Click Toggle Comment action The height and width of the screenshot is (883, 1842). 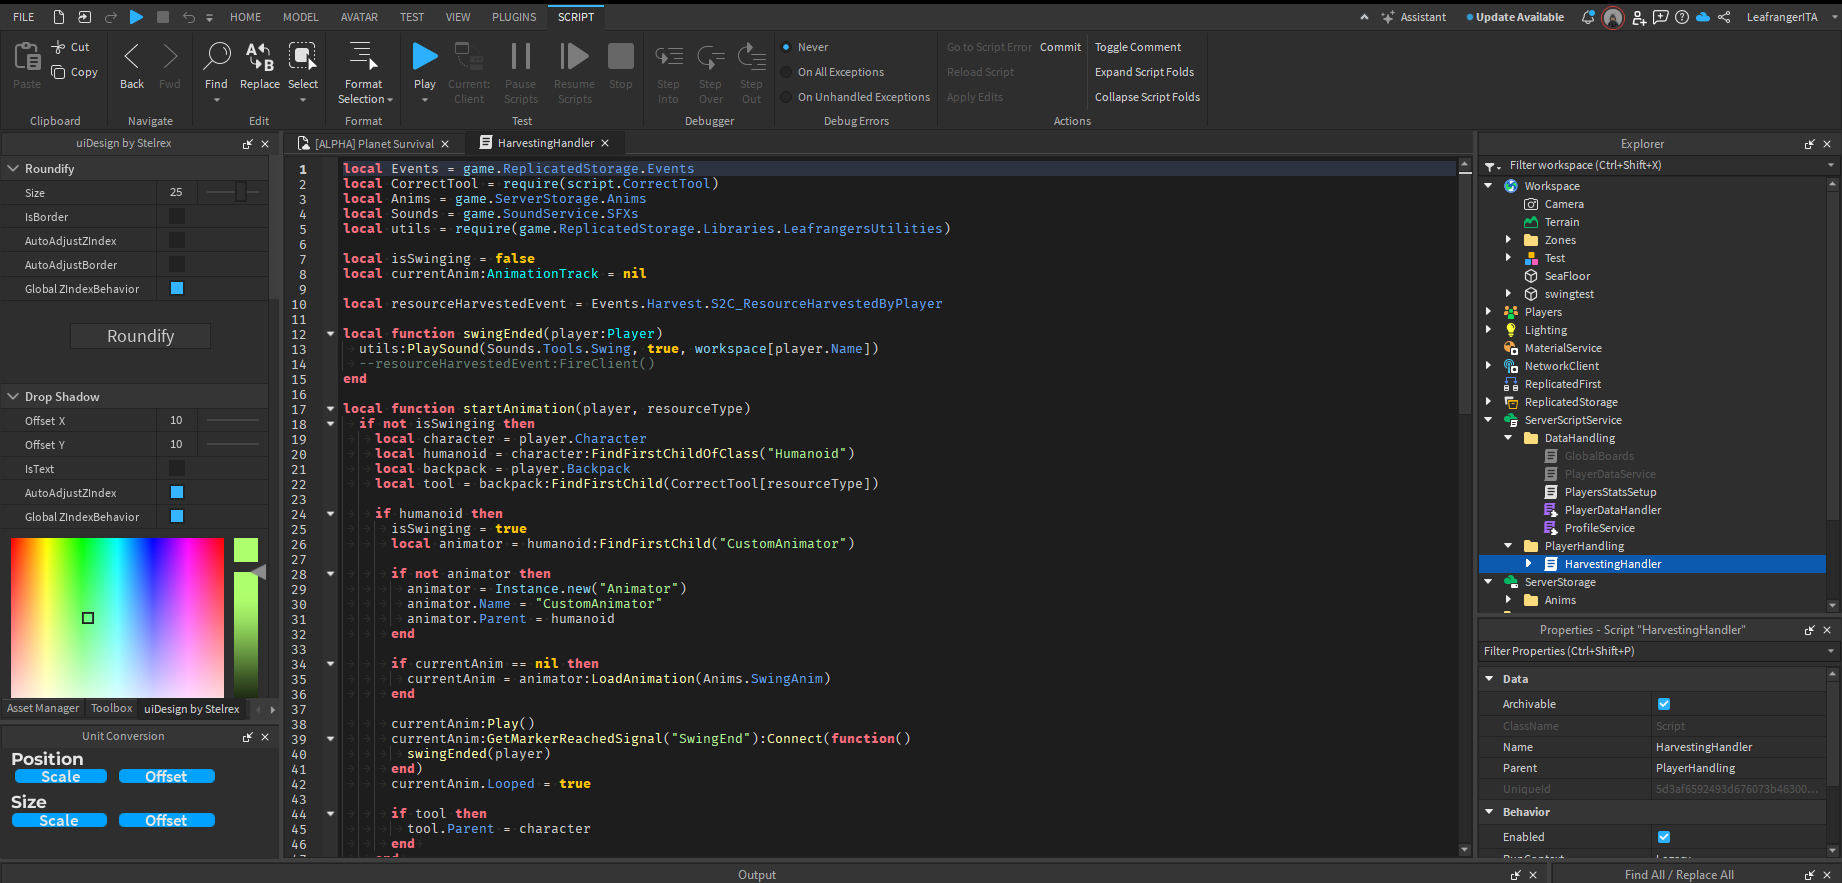click(x=1138, y=47)
